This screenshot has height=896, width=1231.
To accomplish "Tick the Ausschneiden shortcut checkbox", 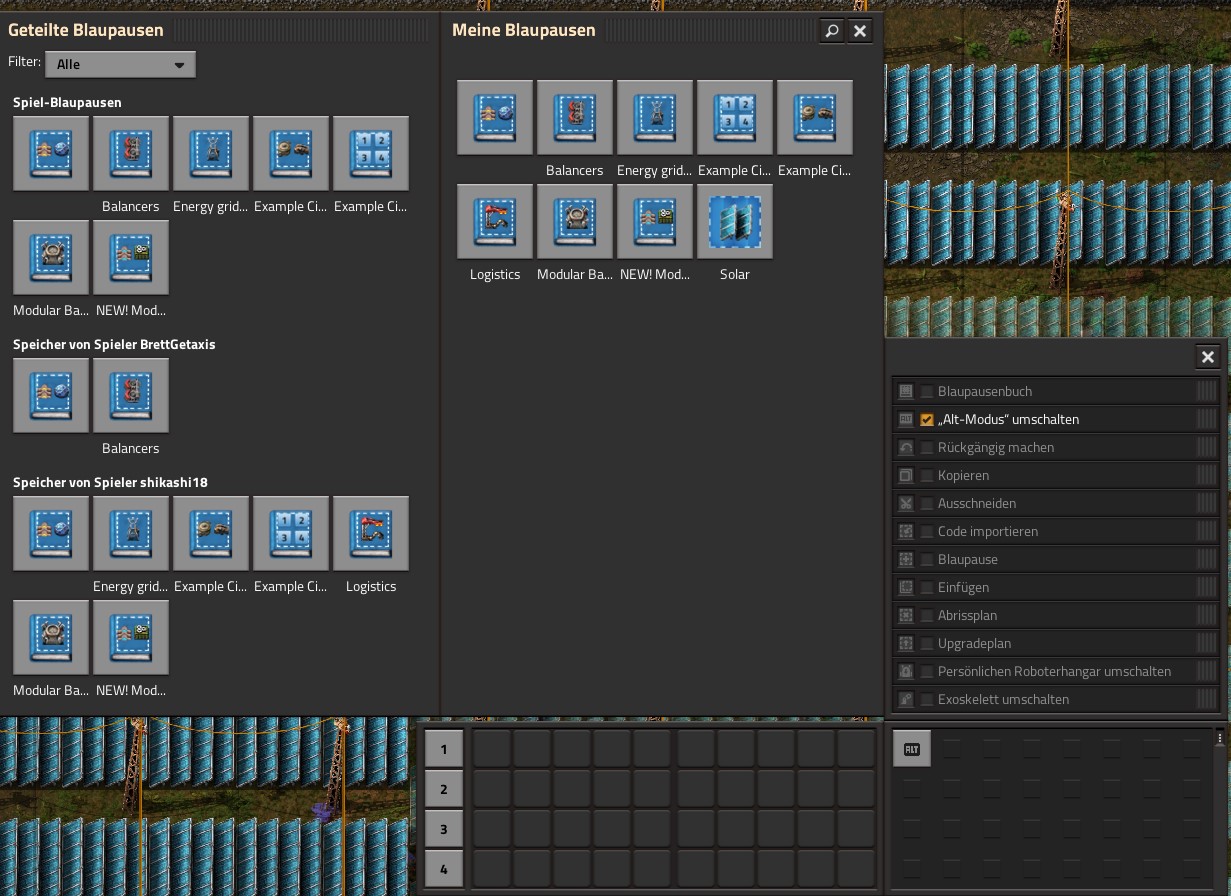I will coord(927,504).
